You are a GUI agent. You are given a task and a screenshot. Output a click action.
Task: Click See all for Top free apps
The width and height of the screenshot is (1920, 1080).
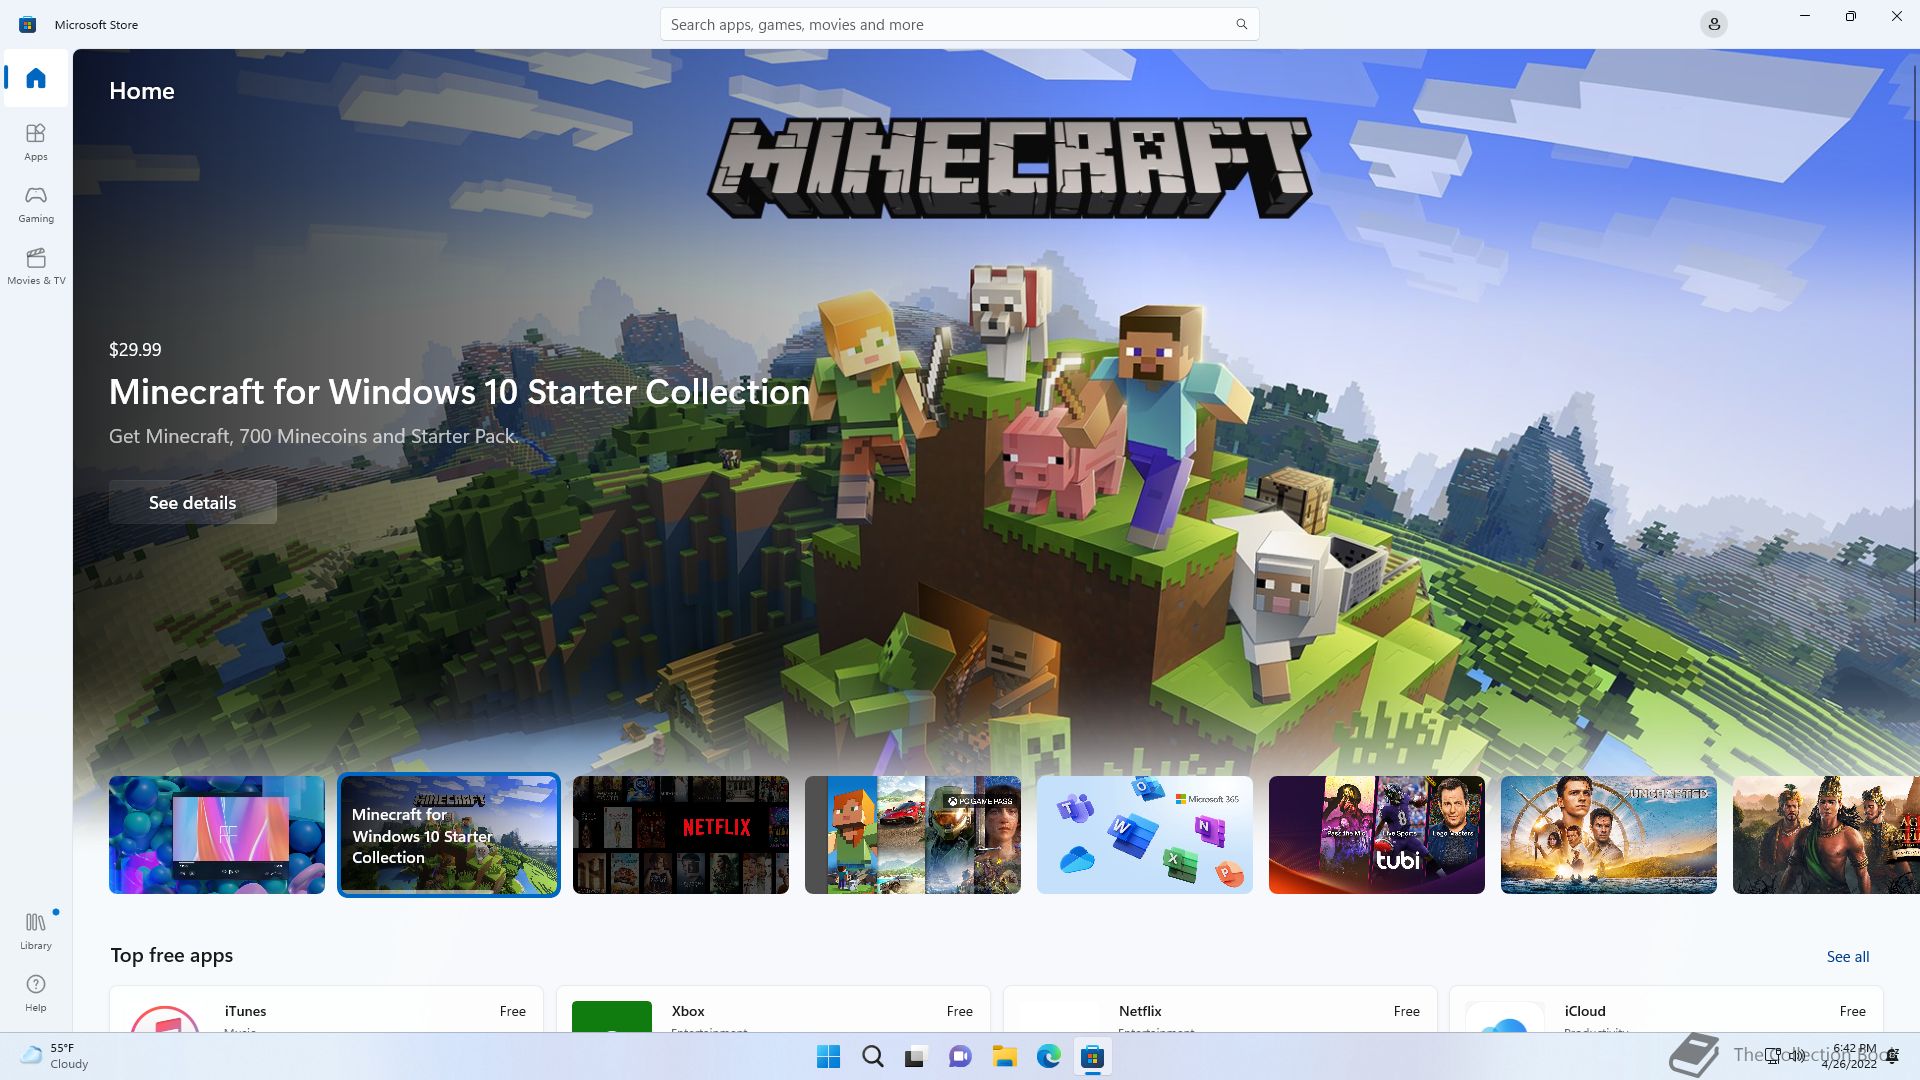pyautogui.click(x=1847, y=956)
